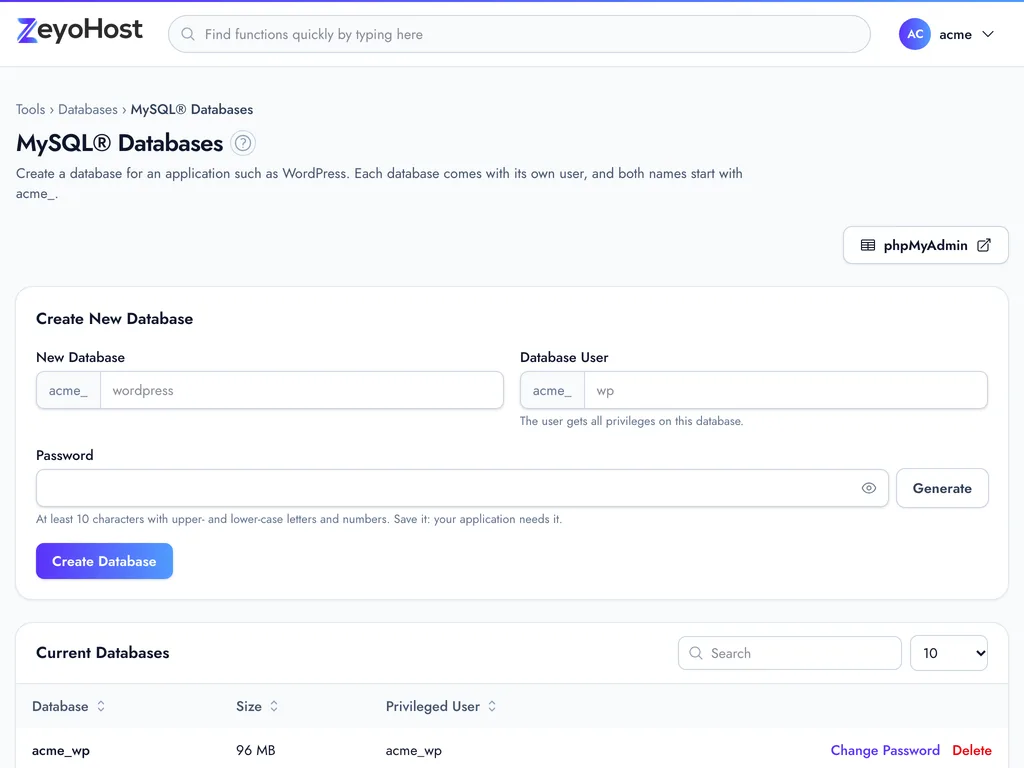Open the MySQL Databases help icon
This screenshot has width=1024, height=768.
243,143
